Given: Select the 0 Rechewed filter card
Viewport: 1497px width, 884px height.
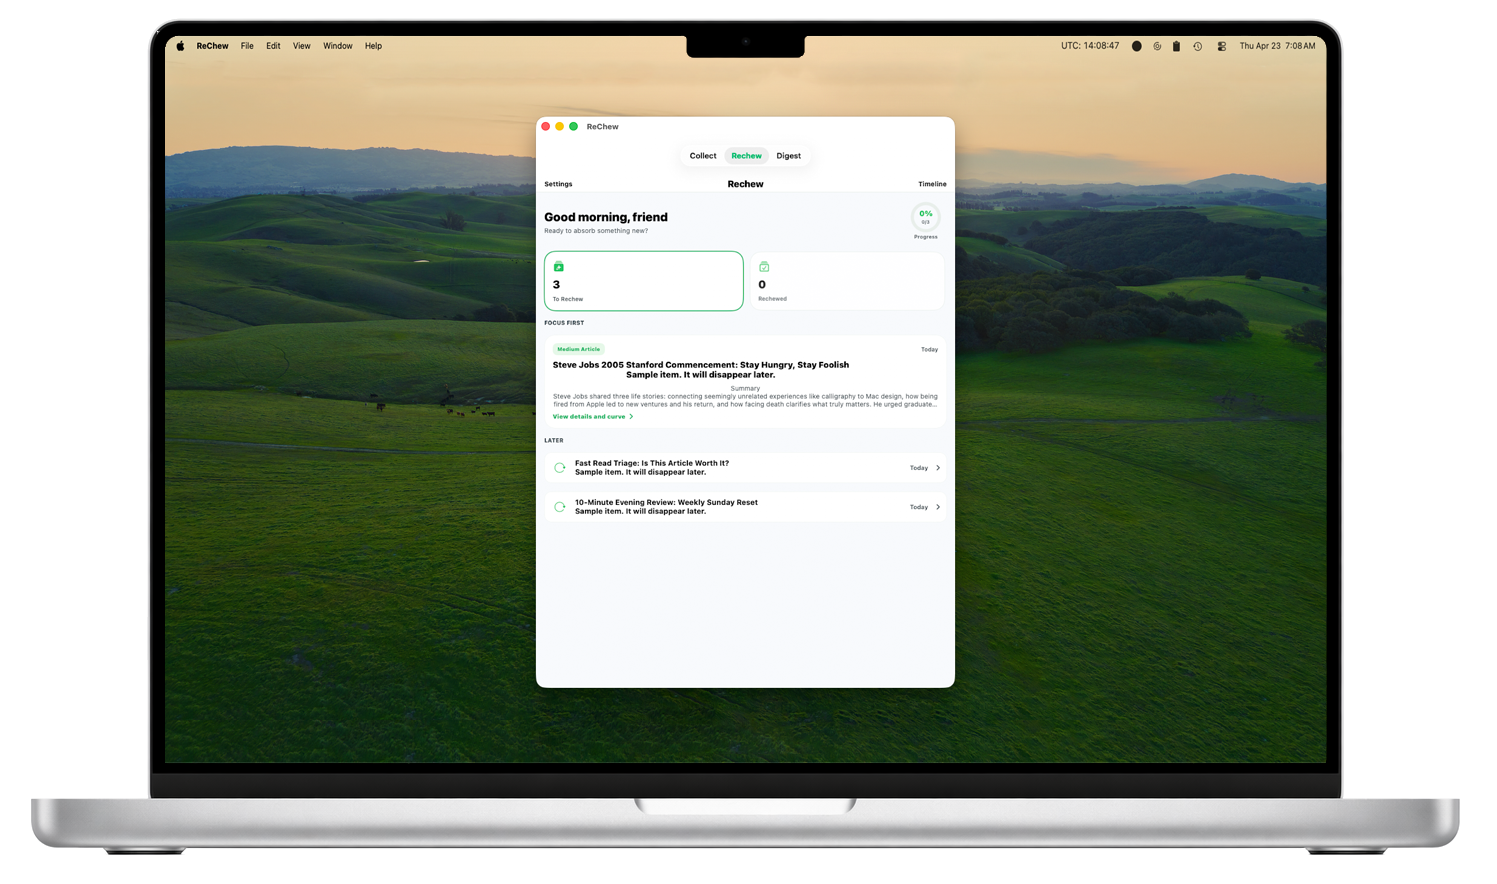Looking at the screenshot, I should 846,281.
